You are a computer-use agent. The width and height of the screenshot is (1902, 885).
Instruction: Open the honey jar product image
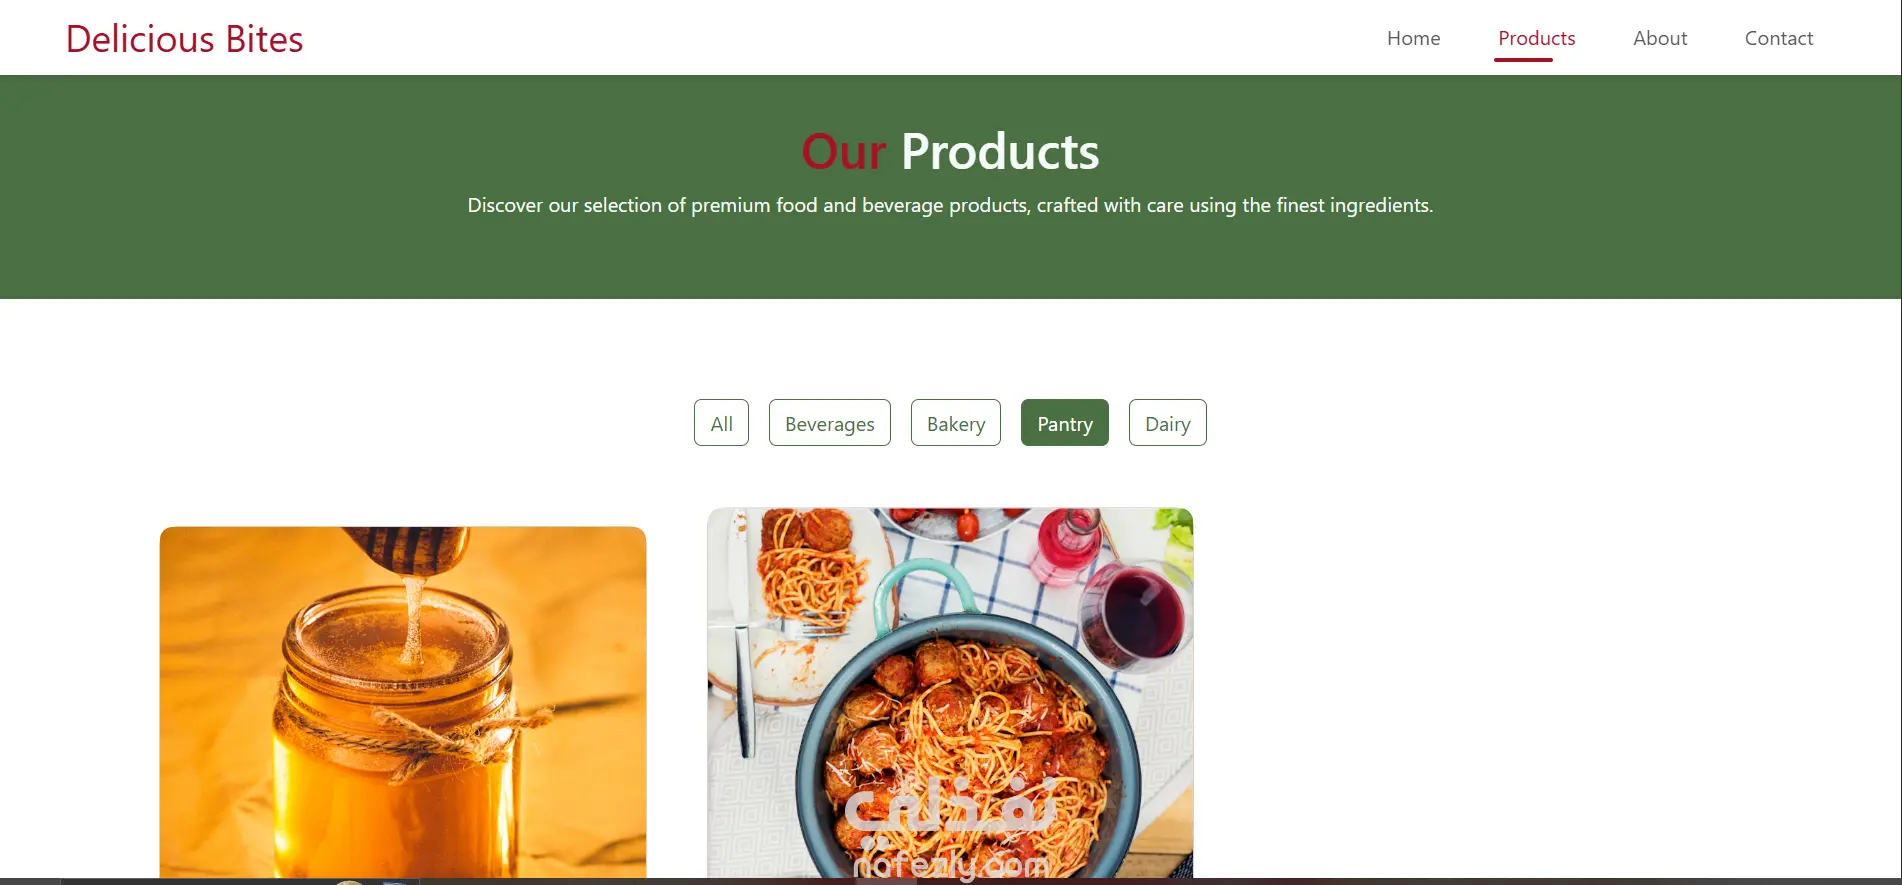tap(403, 702)
